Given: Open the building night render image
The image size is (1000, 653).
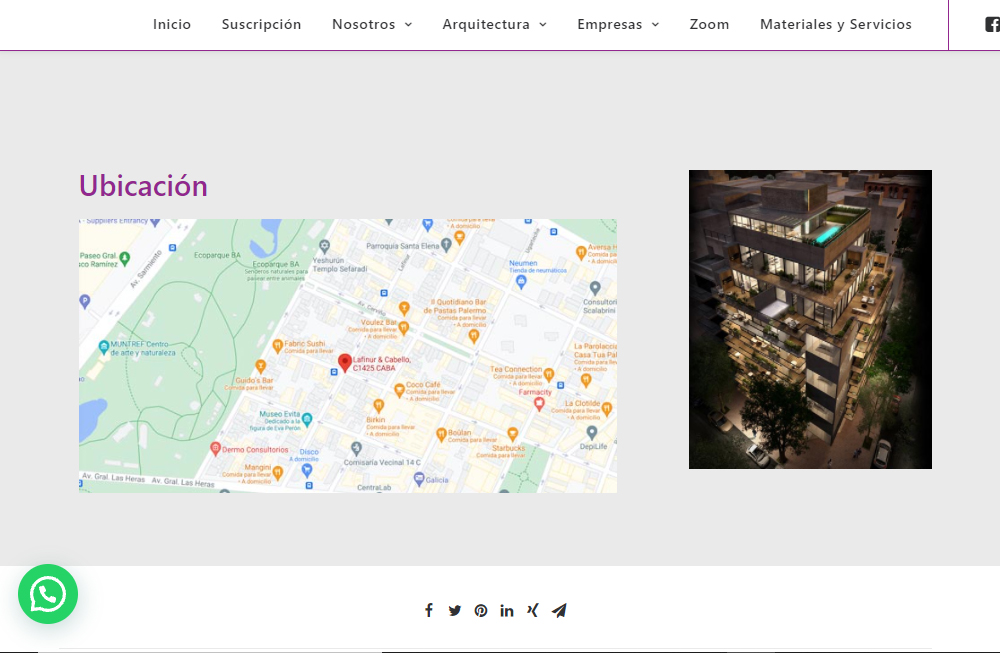Looking at the screenshot, I should [x=810, y=319].
